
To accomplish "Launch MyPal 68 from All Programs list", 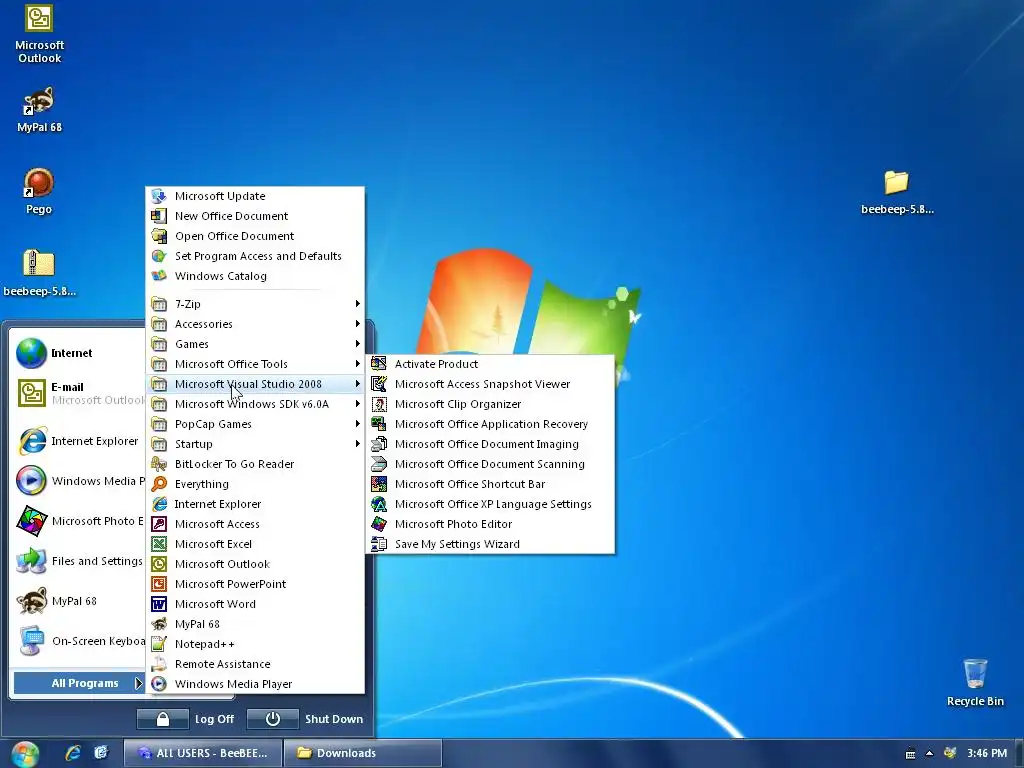I will [x=255, y=624].
